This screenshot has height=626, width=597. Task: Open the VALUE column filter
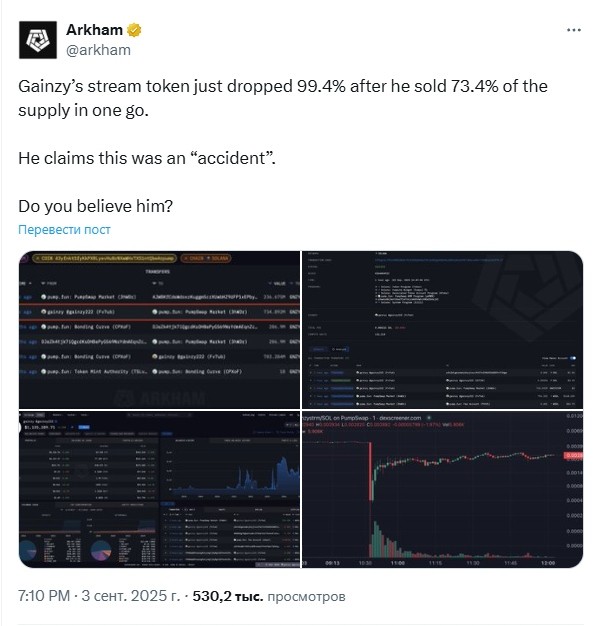(x=277, y=283)
